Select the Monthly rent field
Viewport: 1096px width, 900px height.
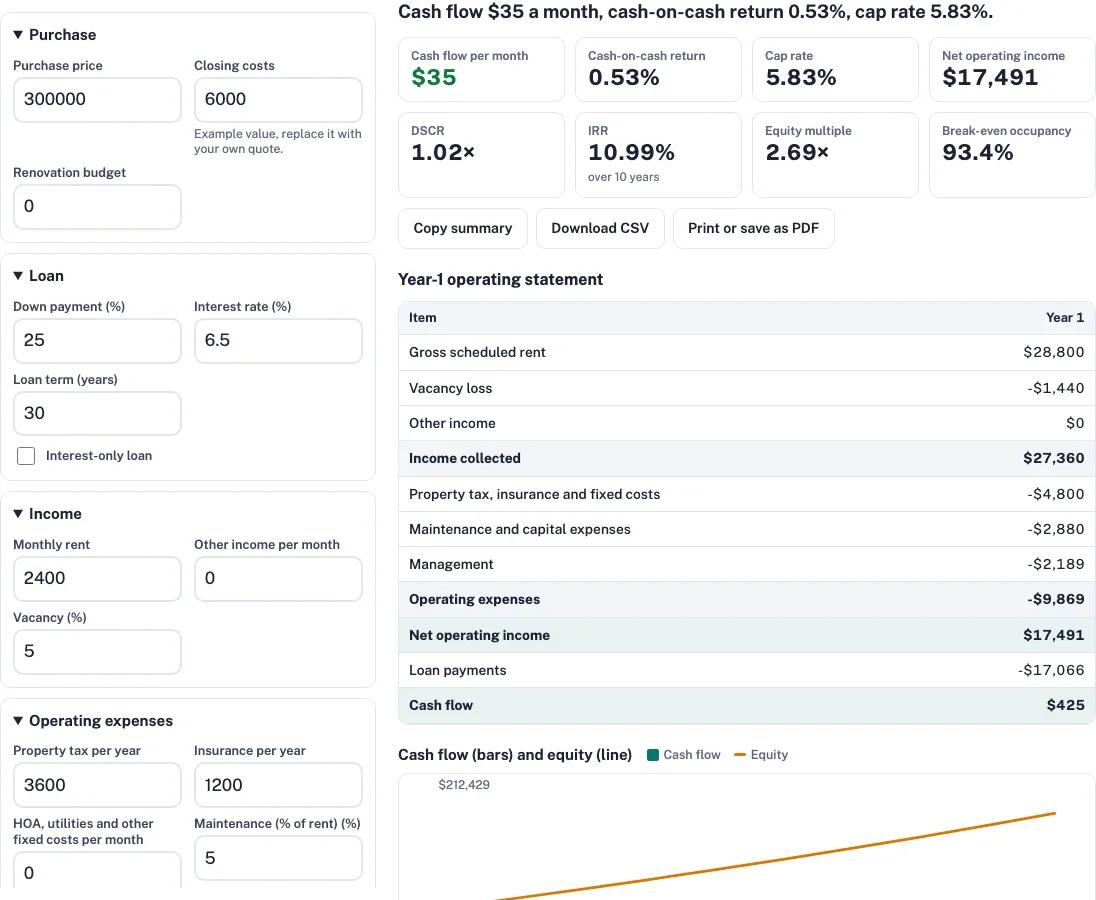[97, 579]
